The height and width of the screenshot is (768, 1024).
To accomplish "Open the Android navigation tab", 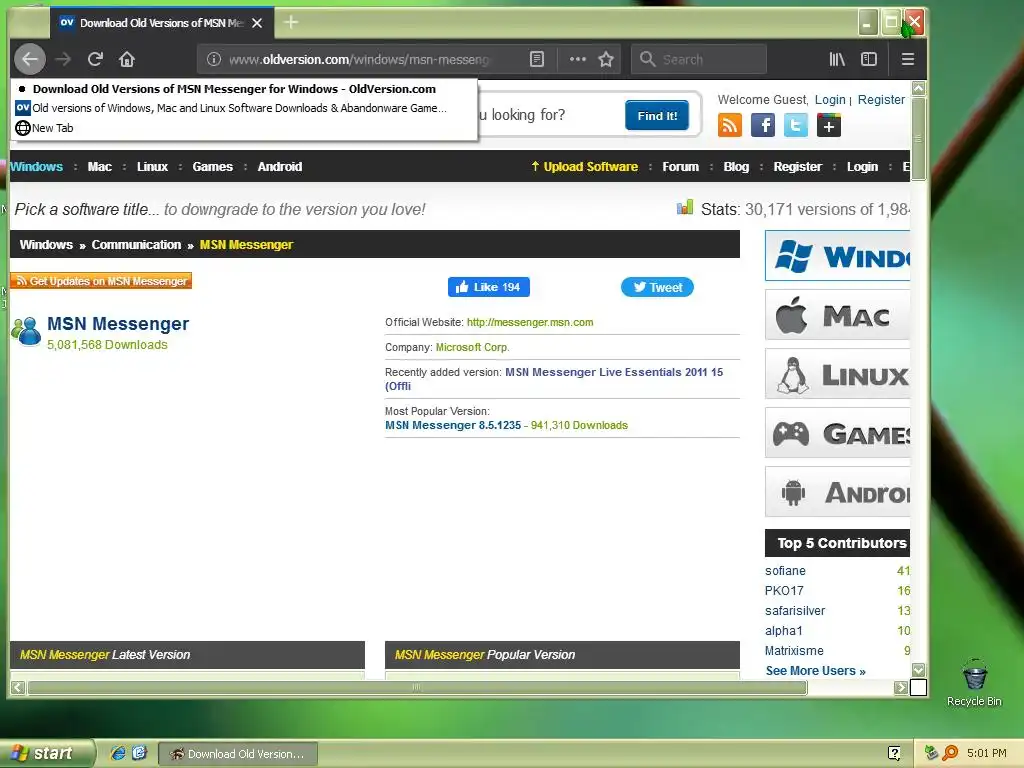I will coord(280,167).
